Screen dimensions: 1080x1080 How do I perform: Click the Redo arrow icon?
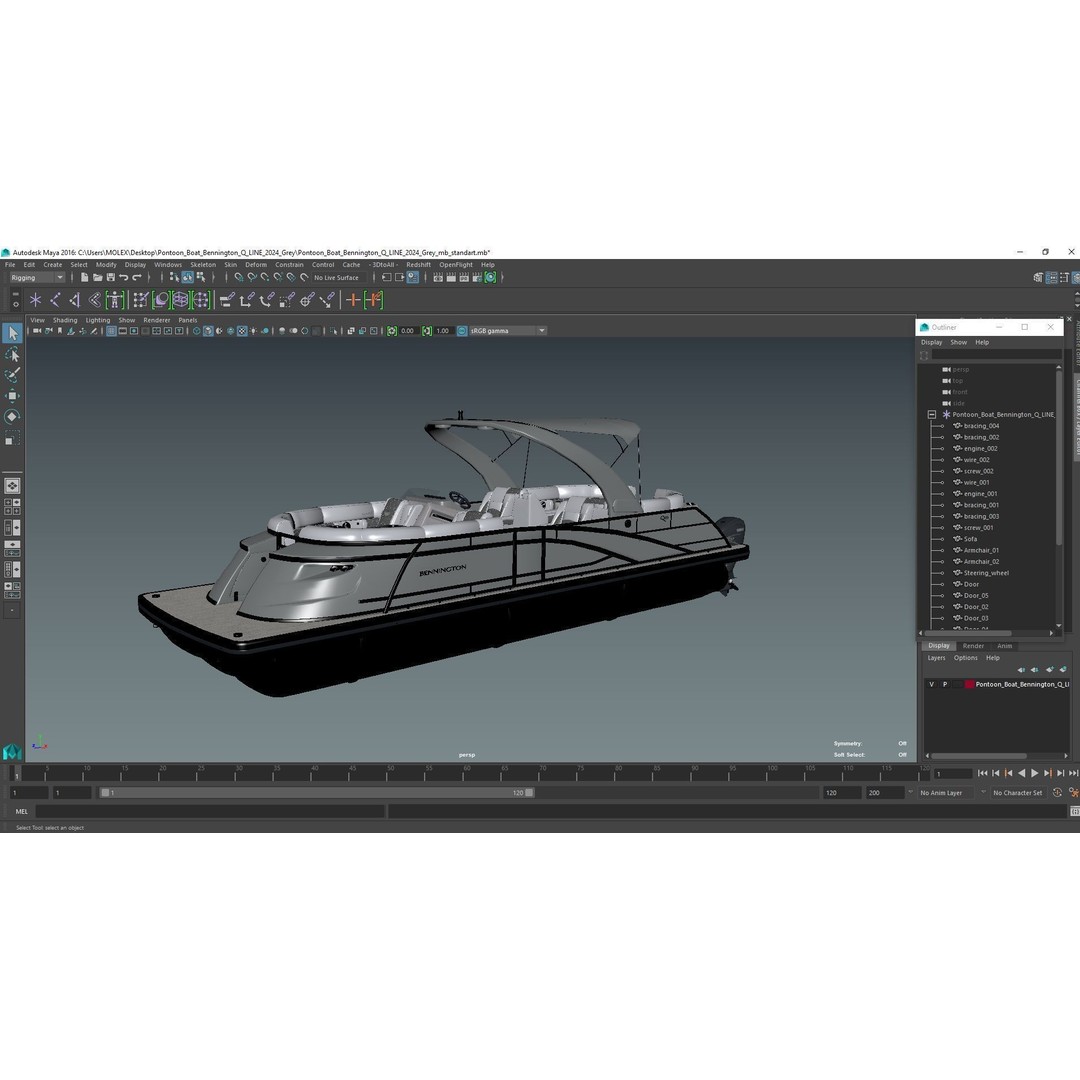click(136, 278)
